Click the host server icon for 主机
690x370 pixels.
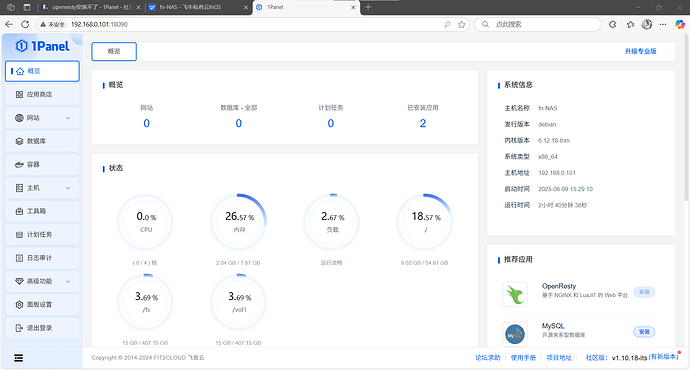19,188
